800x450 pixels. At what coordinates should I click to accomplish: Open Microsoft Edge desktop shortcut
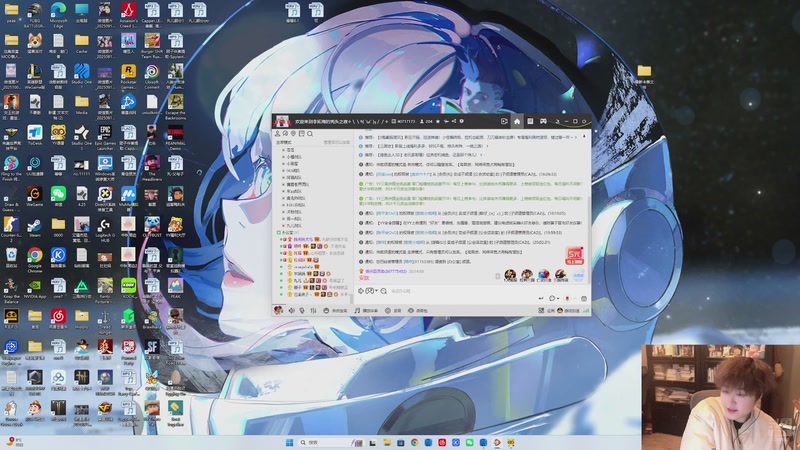(58, 13)
